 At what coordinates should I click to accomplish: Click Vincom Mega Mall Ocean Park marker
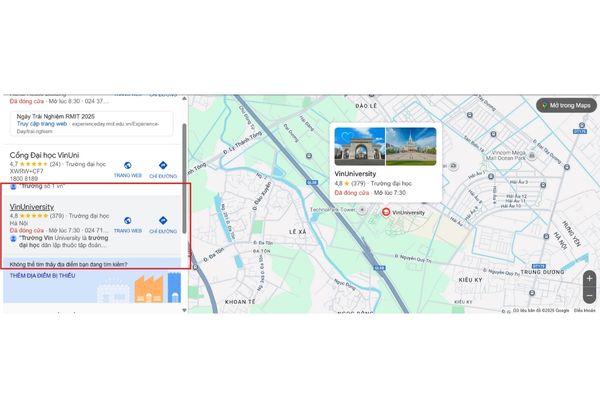click(532, 155)
